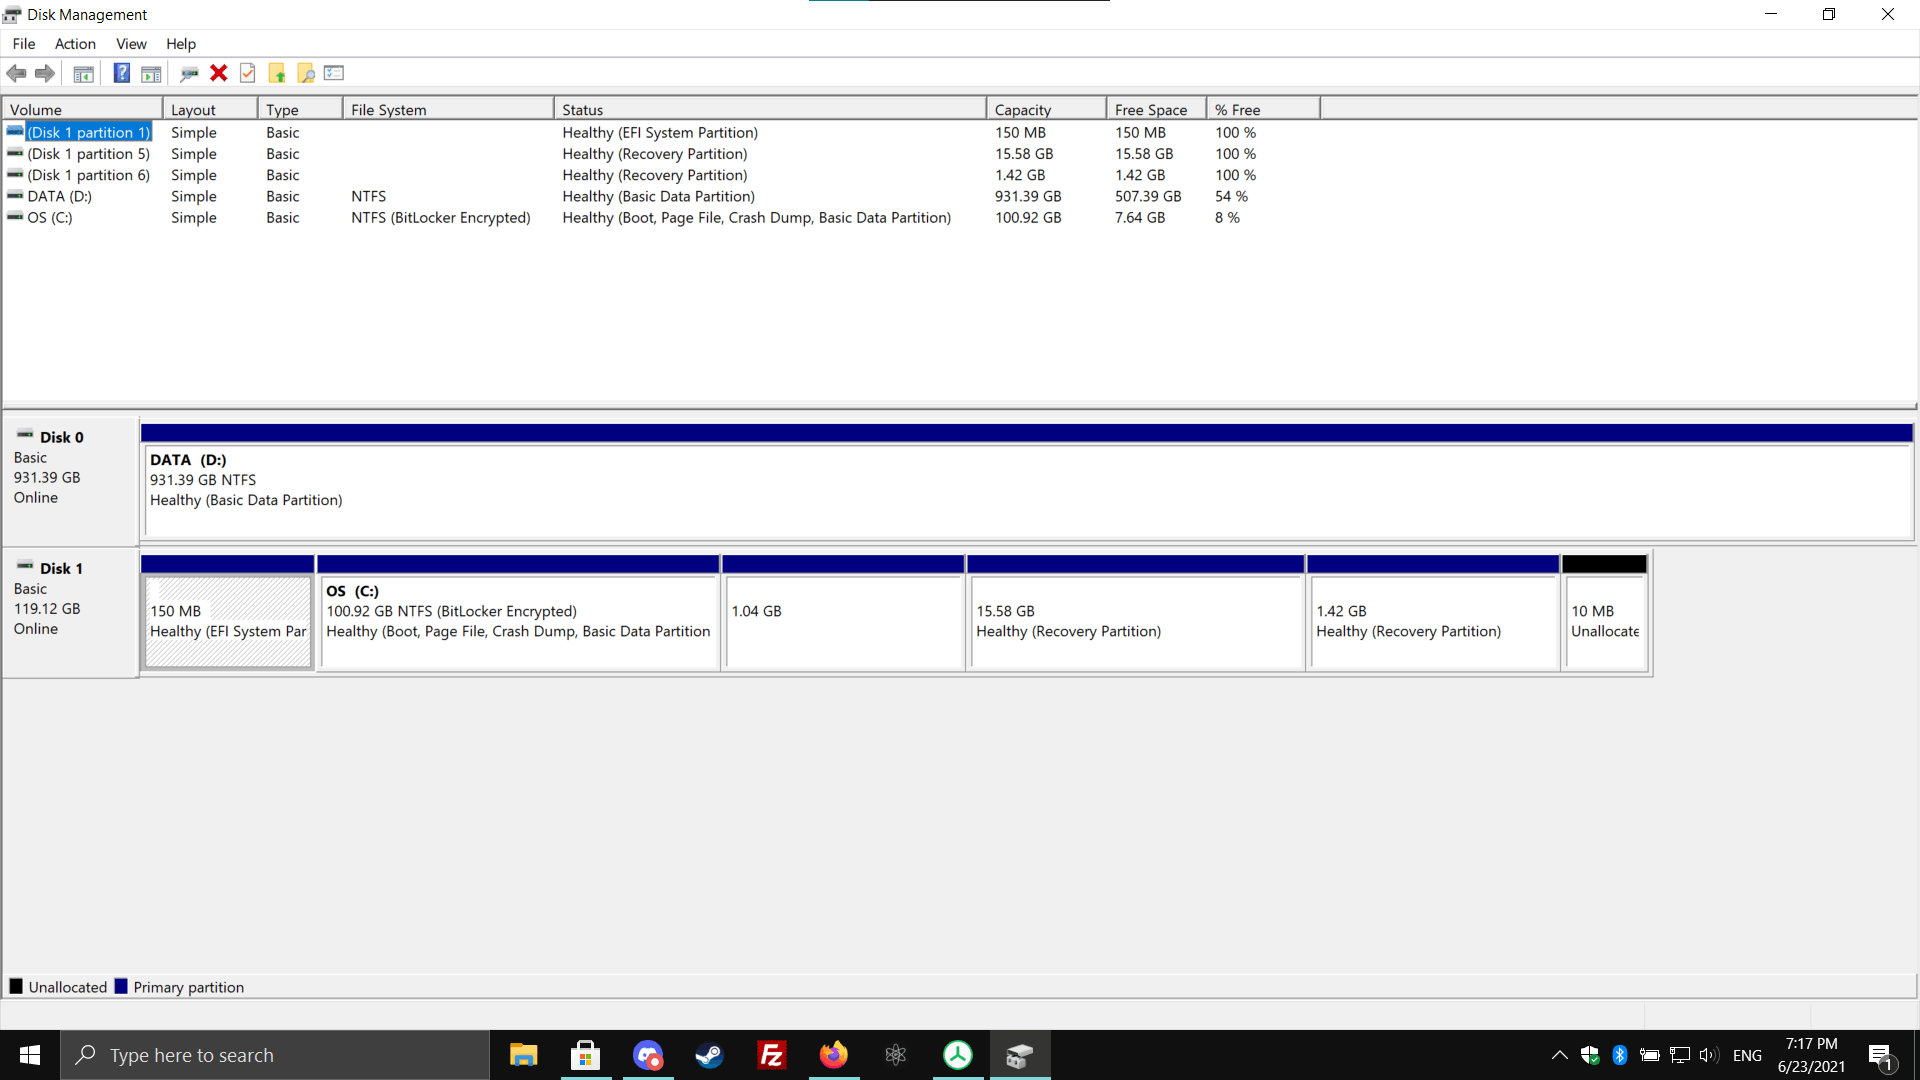
Task: Sort by the Layout column header
Action: tap(210, 109)
